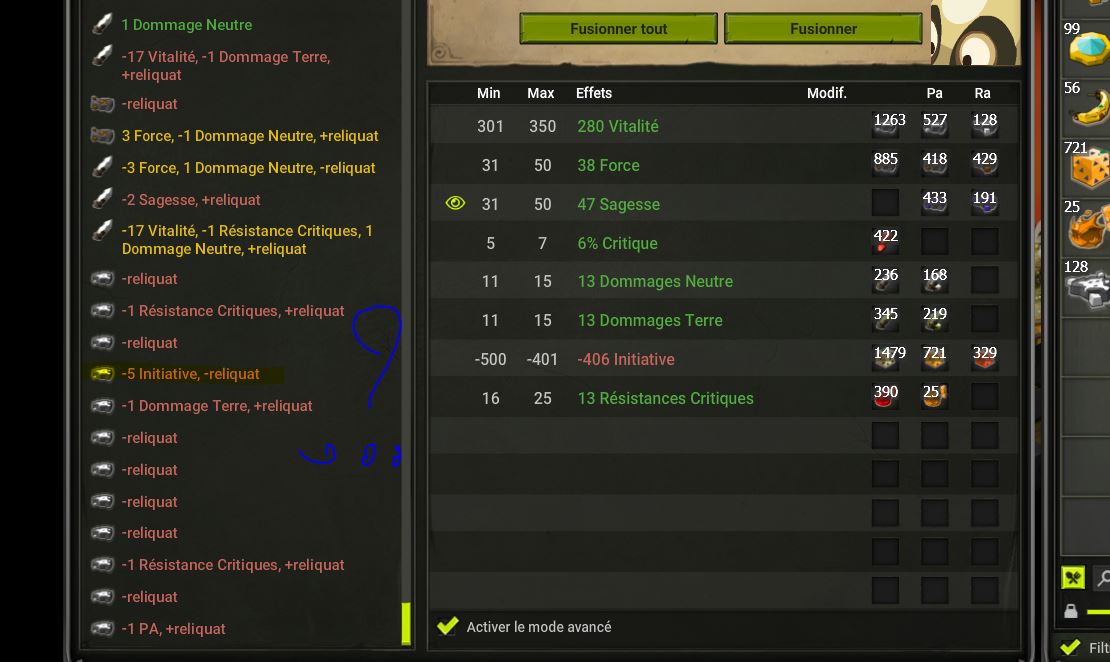
Task: Pick the Initiative rune with quantity 1479
Action: click(886, 358)
